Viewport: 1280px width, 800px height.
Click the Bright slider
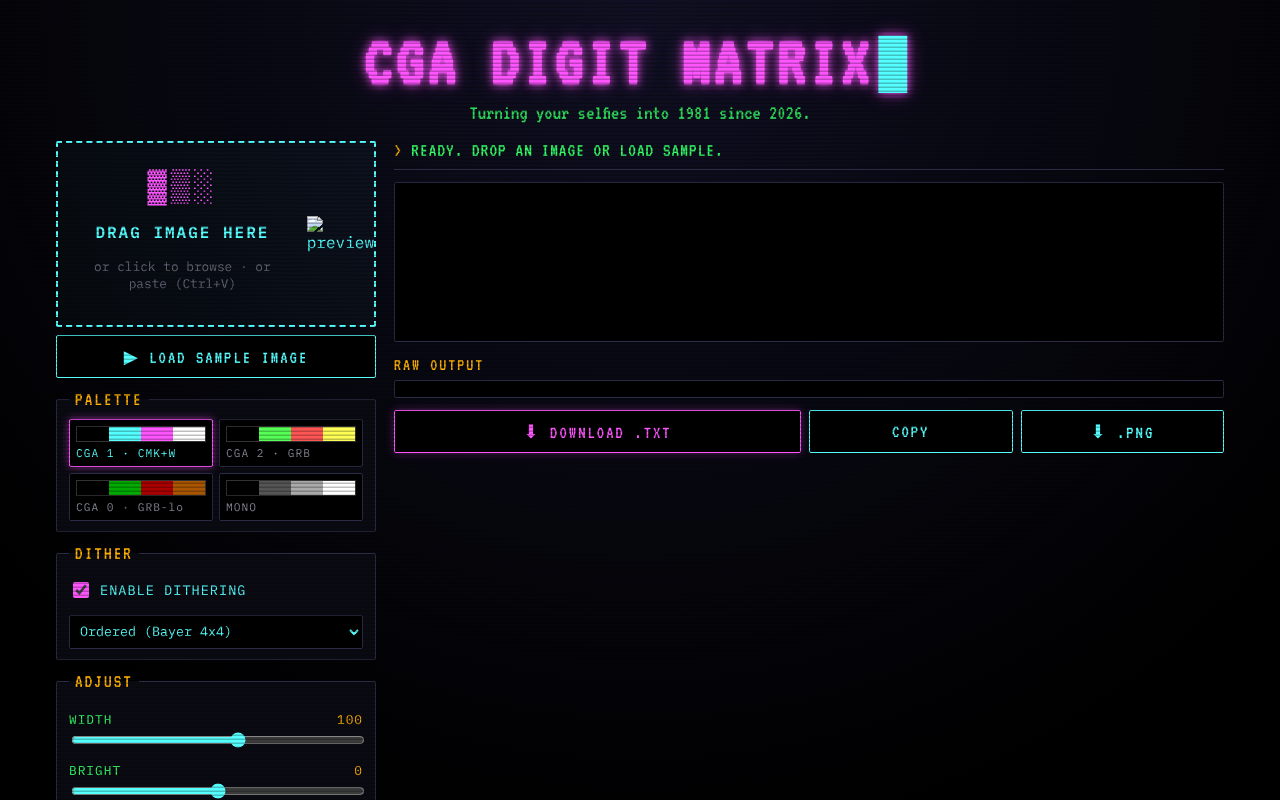pyautogui.click(x=218, y=791)
